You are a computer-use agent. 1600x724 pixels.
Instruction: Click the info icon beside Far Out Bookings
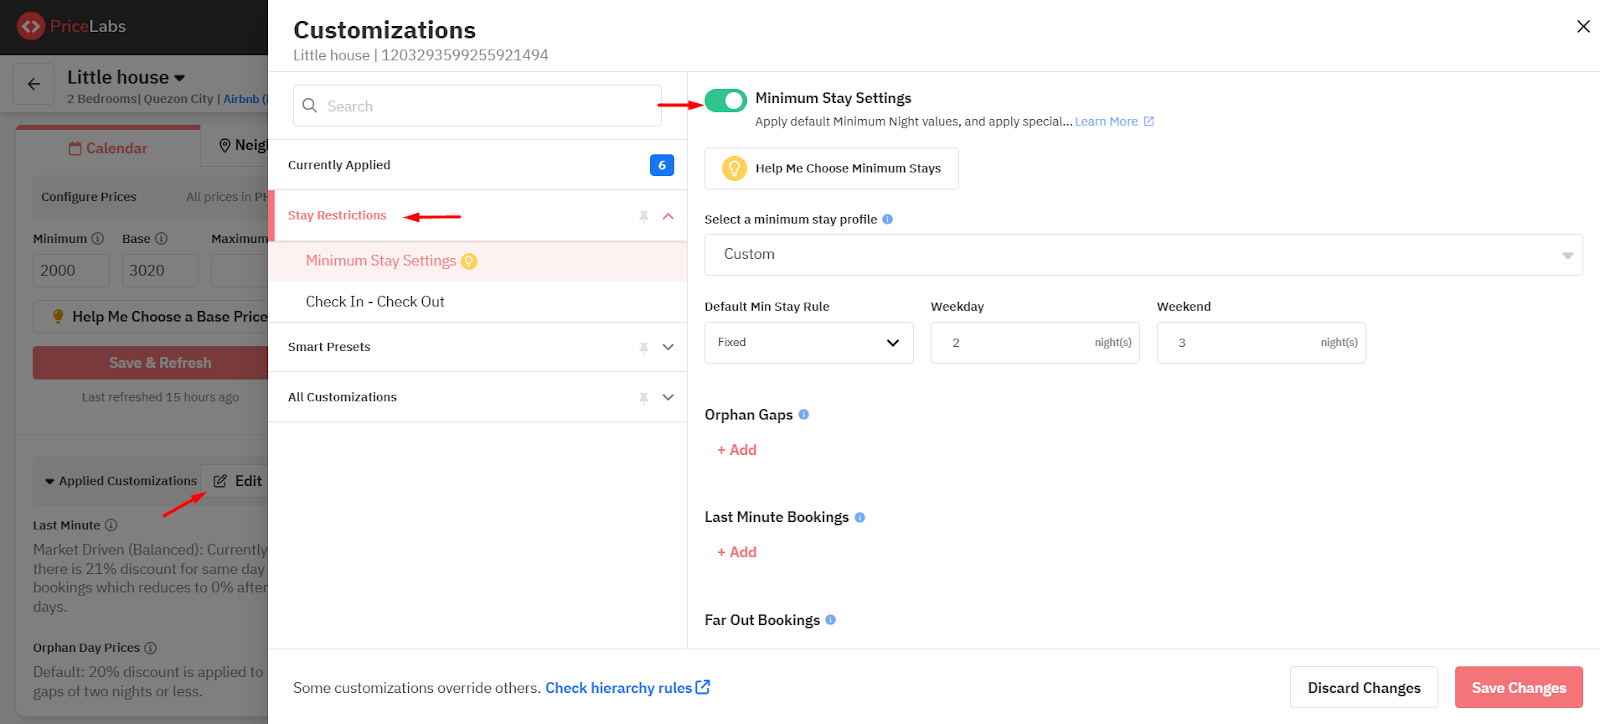pos(831,620)
